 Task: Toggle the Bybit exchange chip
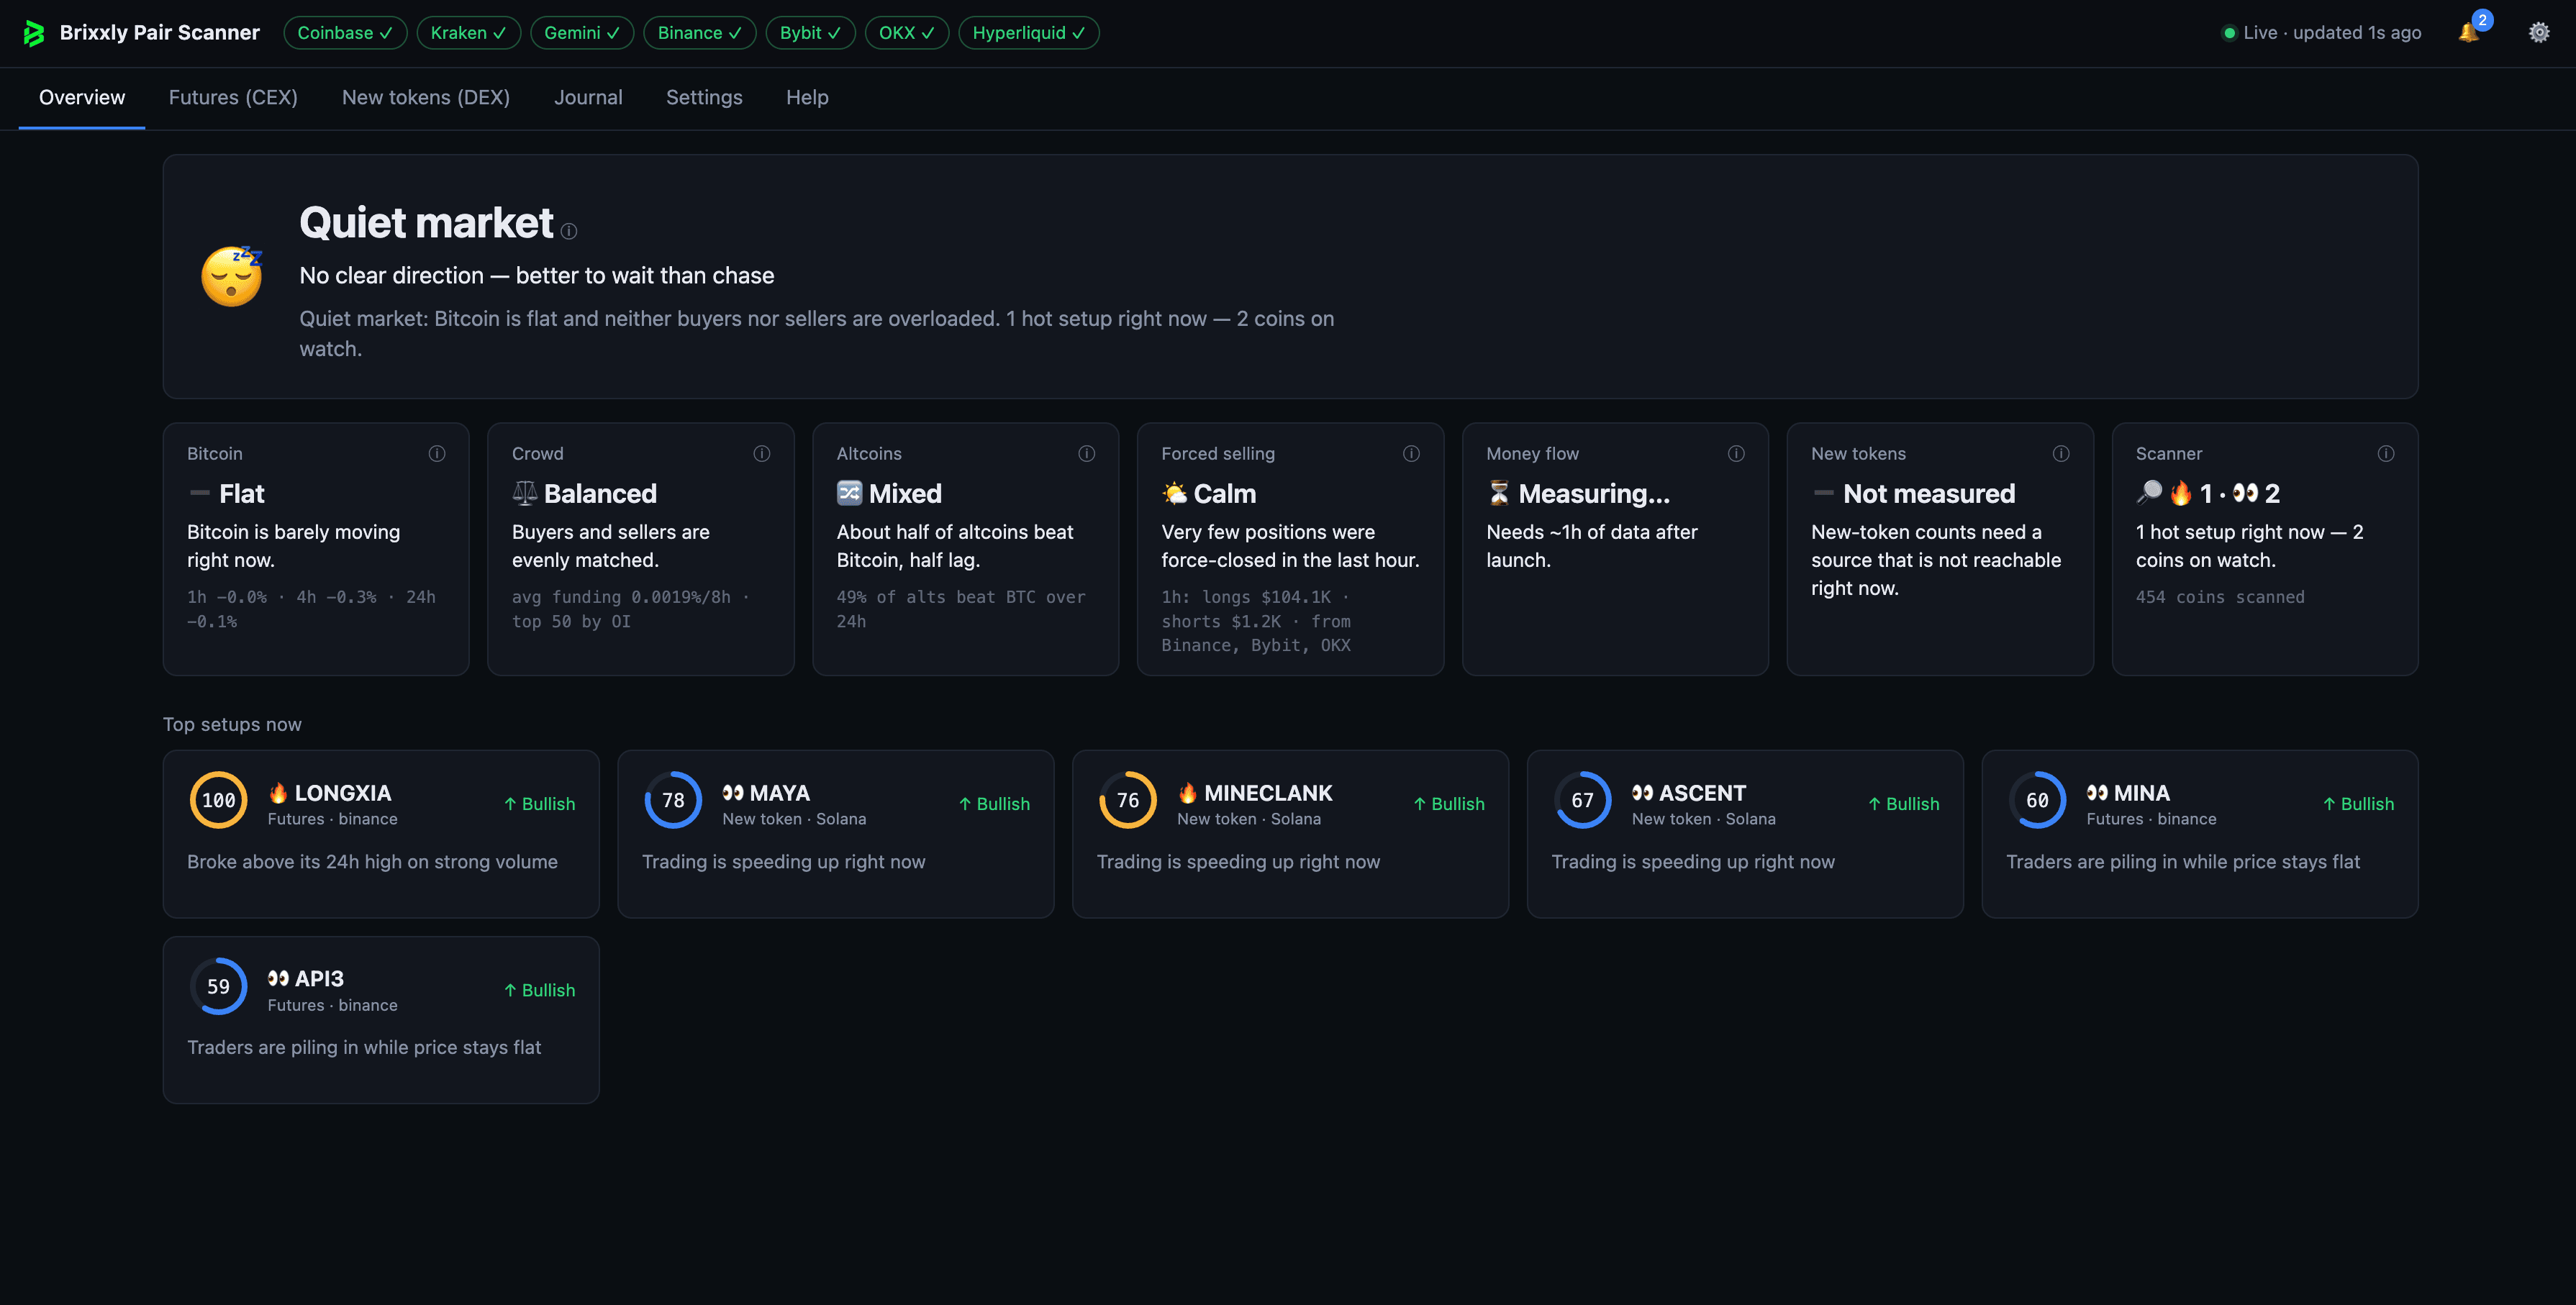pyautogui.click(x=810, y=33)
